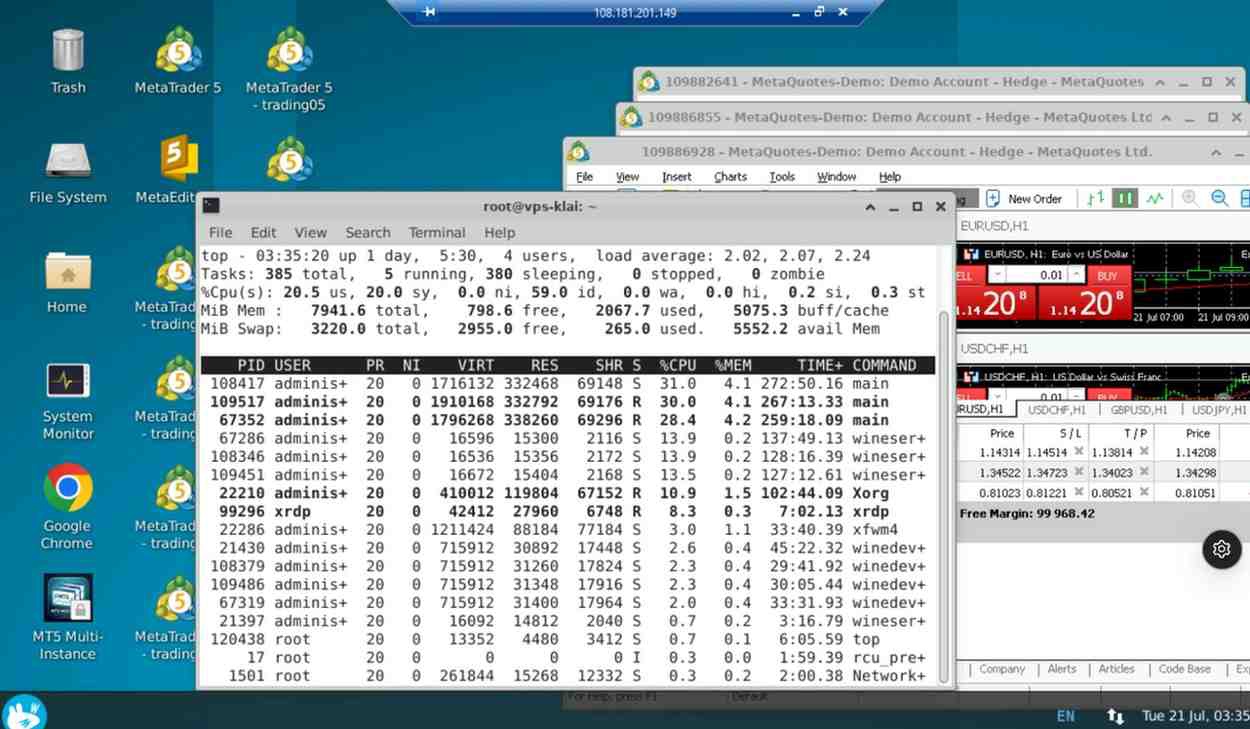The image size is (1250, 729).
Task: Click the zoom in magnifier in MetaTrader toolbar
Action: tap(1190, 198)
